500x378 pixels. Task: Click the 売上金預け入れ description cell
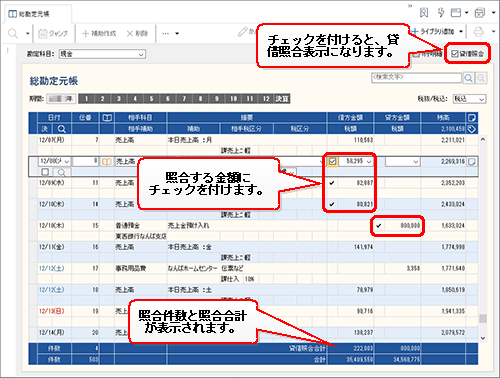pyautogui.click(x=246, y=226)
